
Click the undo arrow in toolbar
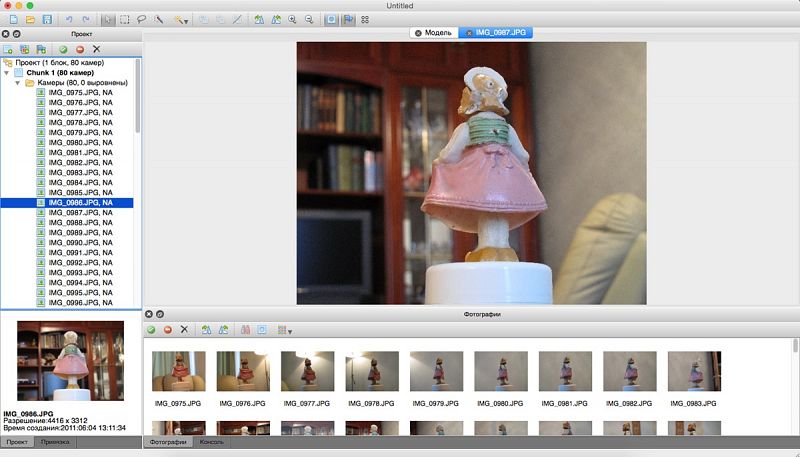pyautogui.click(x=68, y=20)
